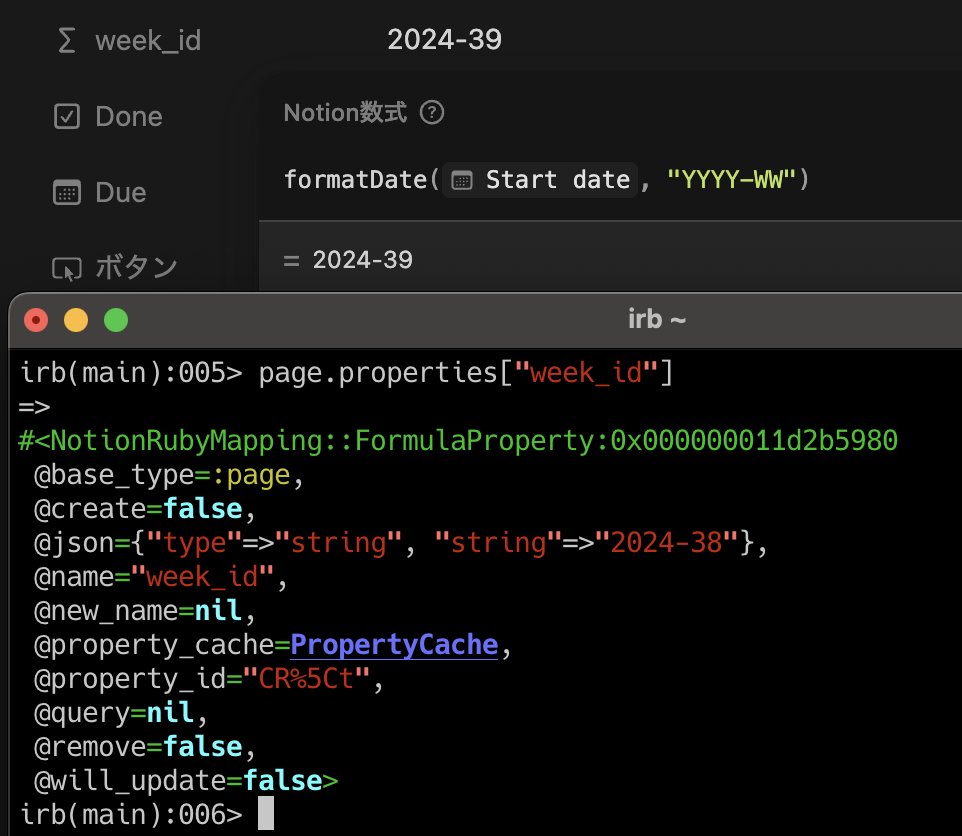Click the formula result = 2024-39
This screenshot has height=836, width=962.
coord(348,260)
